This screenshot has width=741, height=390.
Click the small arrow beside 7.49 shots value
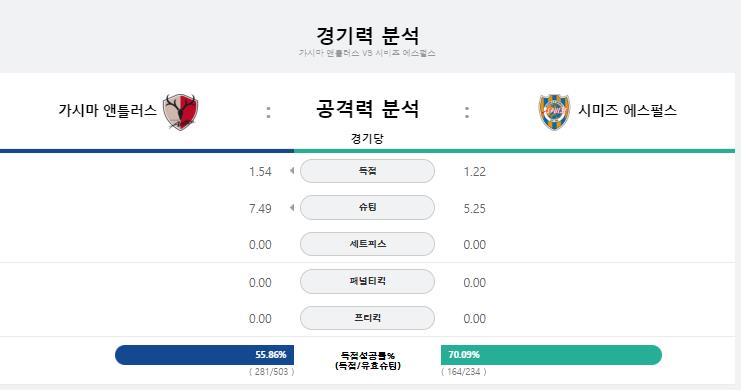[x=292, y=208]
